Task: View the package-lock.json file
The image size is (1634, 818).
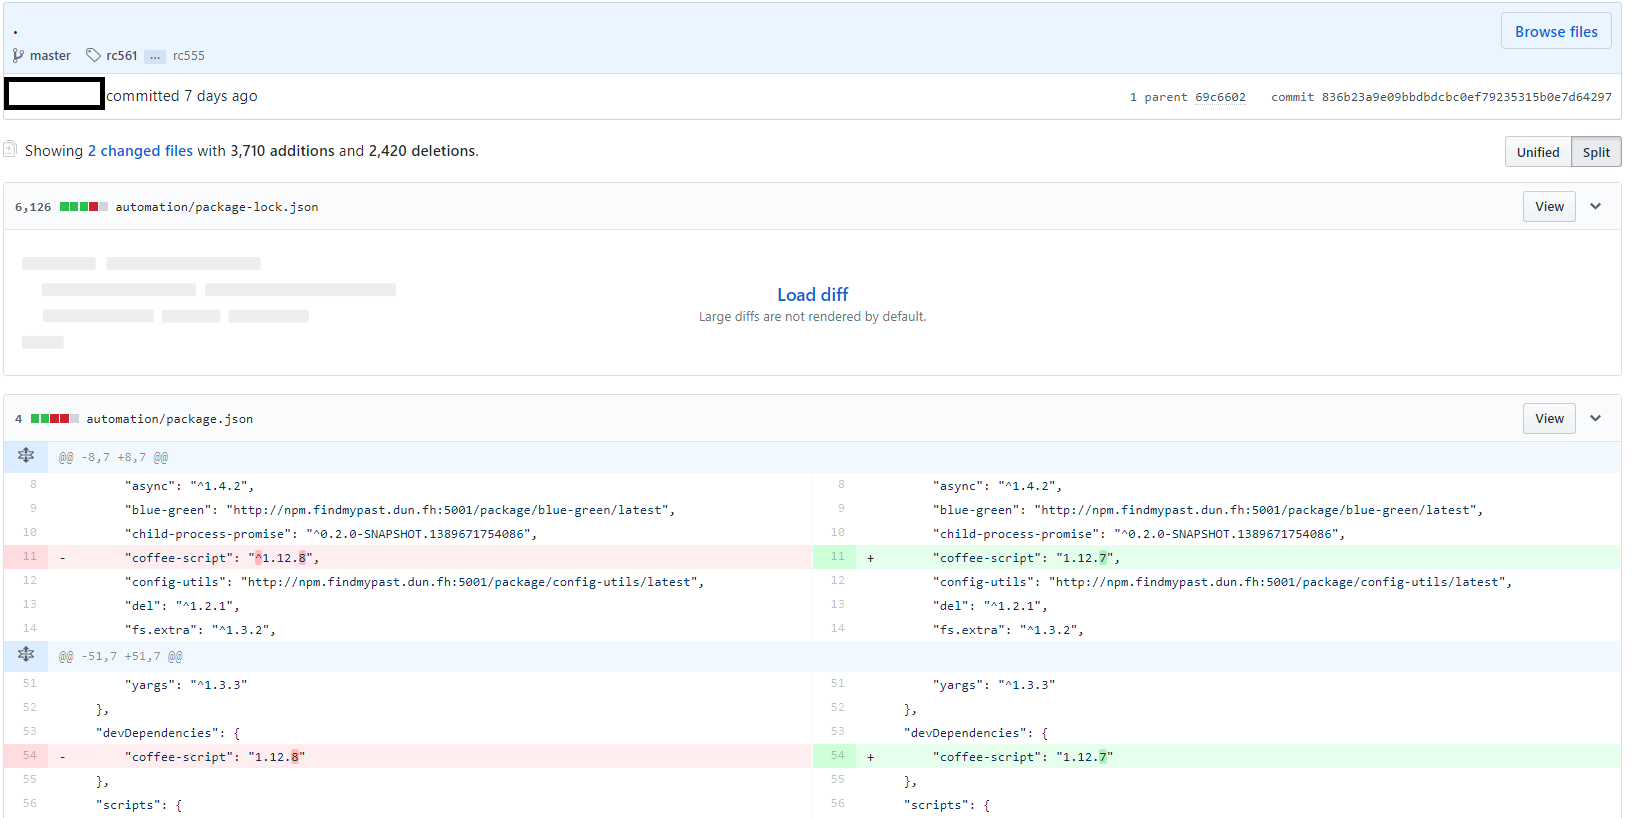Action: click(1549, 206)
